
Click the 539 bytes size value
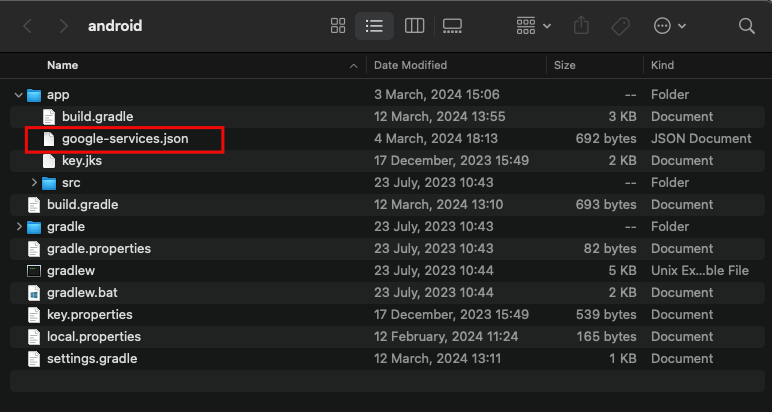pos(606,315)
